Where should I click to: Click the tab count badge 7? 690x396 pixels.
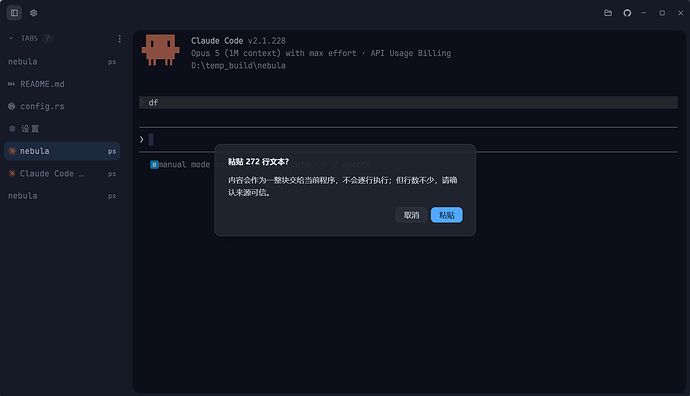[x=48, y=38]
